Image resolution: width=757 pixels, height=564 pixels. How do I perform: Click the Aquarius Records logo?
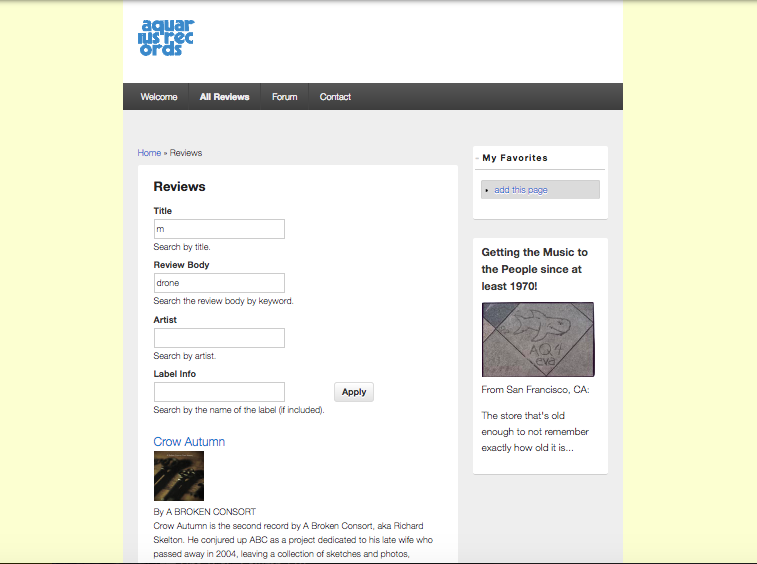pyautogui.click(x=166, y=38)
